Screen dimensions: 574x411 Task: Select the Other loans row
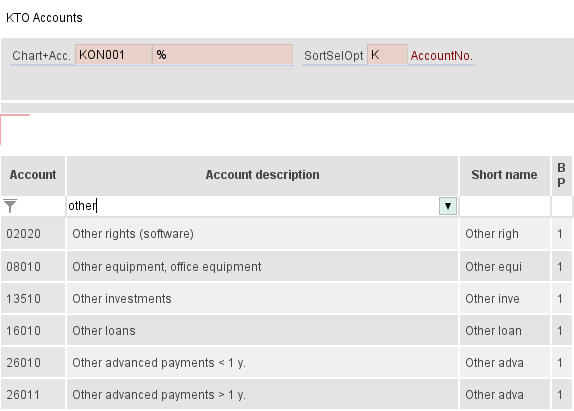(x=286, y=330)
